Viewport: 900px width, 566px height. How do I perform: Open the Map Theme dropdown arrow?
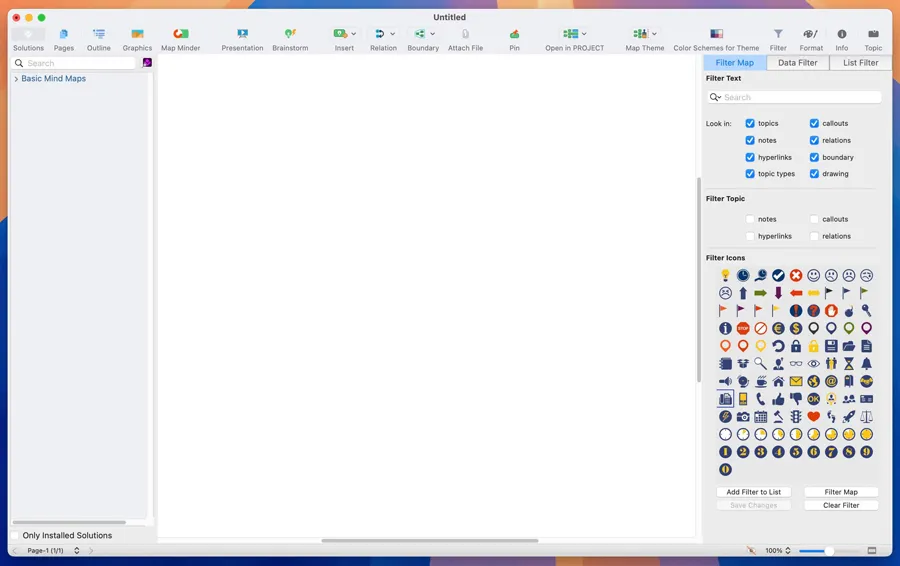tap(654, 34)
